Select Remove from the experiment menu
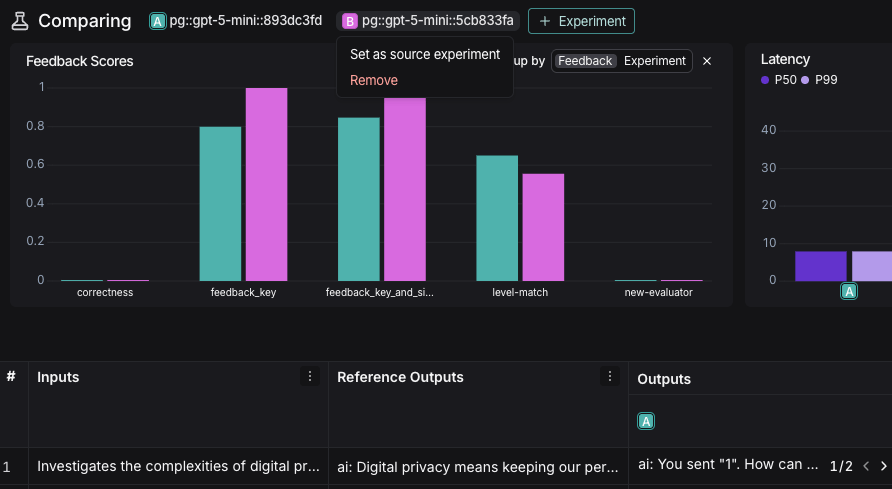Screen dimensions: 892x489 click(374, 80)
